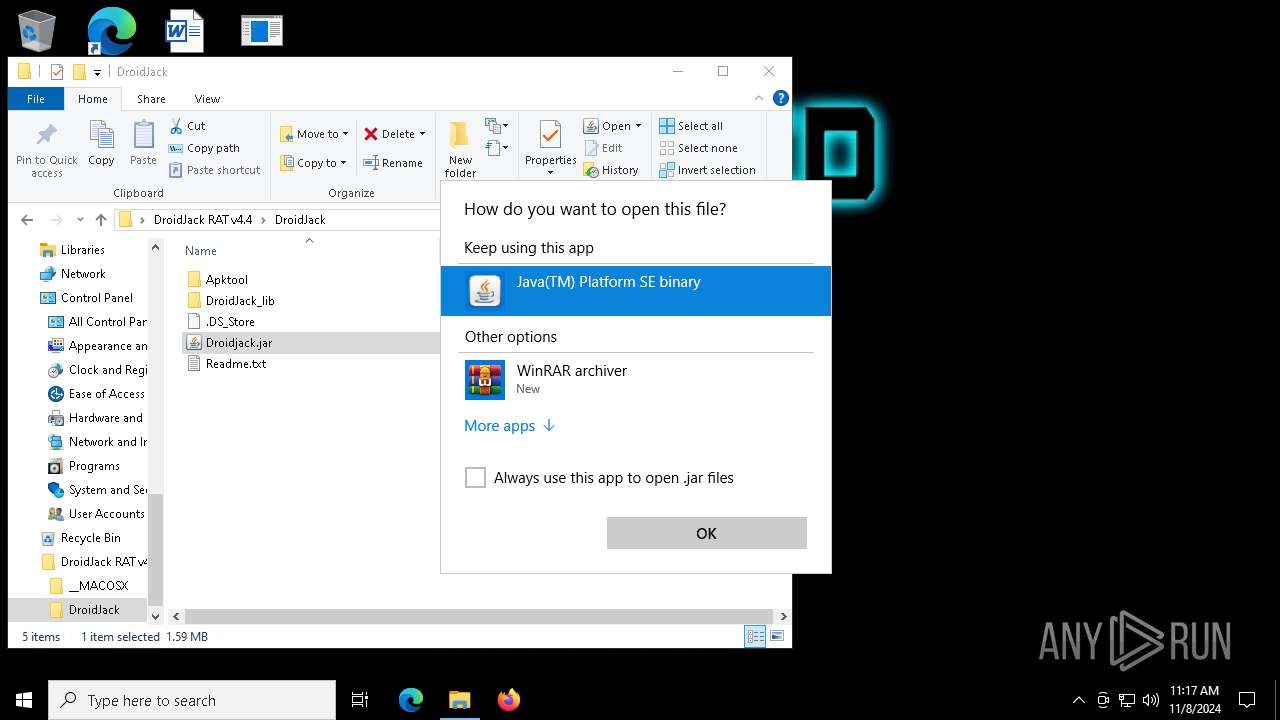Click Invert selection in the ribbon
1280x720 pixels.
tap(707, 170)
